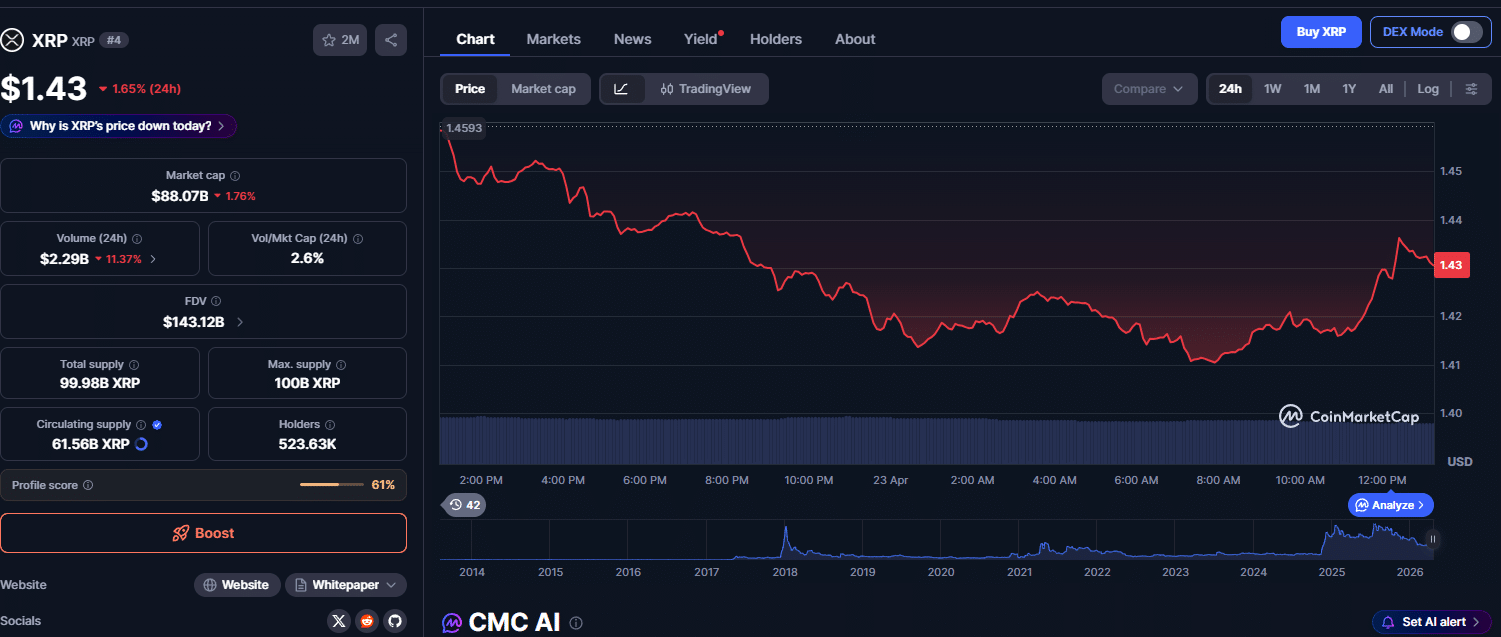The height and width of the screenshot is (637, 1501).
Task: Open the Reddit social link
Action: point(367,621)
